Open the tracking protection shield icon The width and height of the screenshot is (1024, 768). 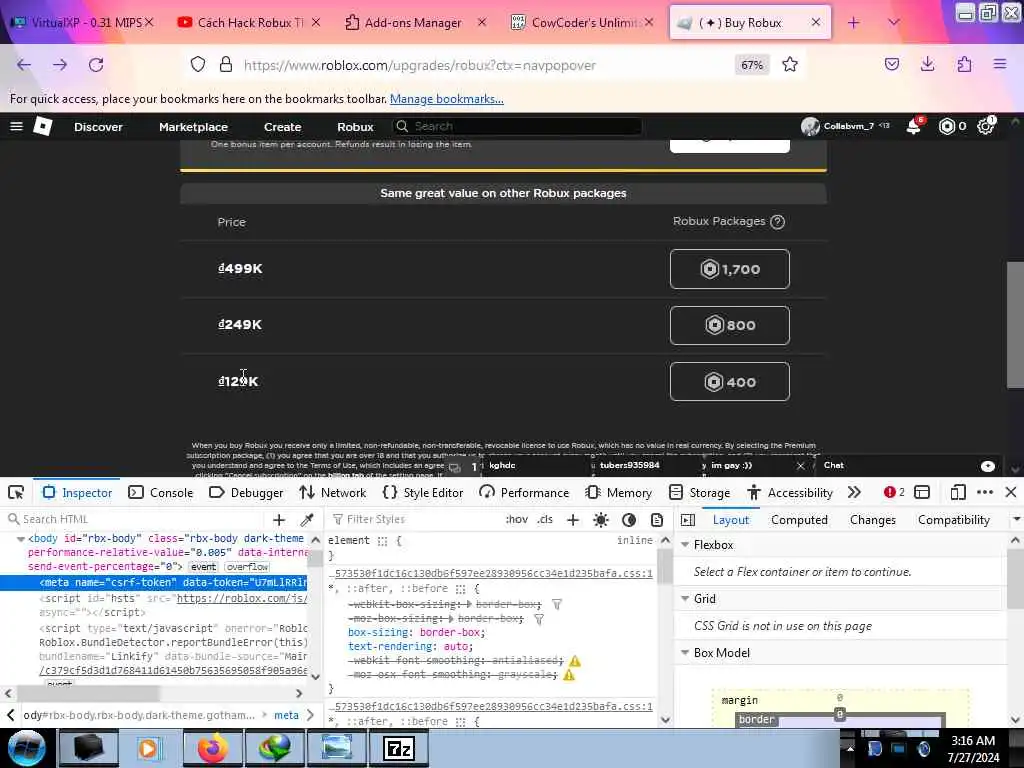click(198, 65)
